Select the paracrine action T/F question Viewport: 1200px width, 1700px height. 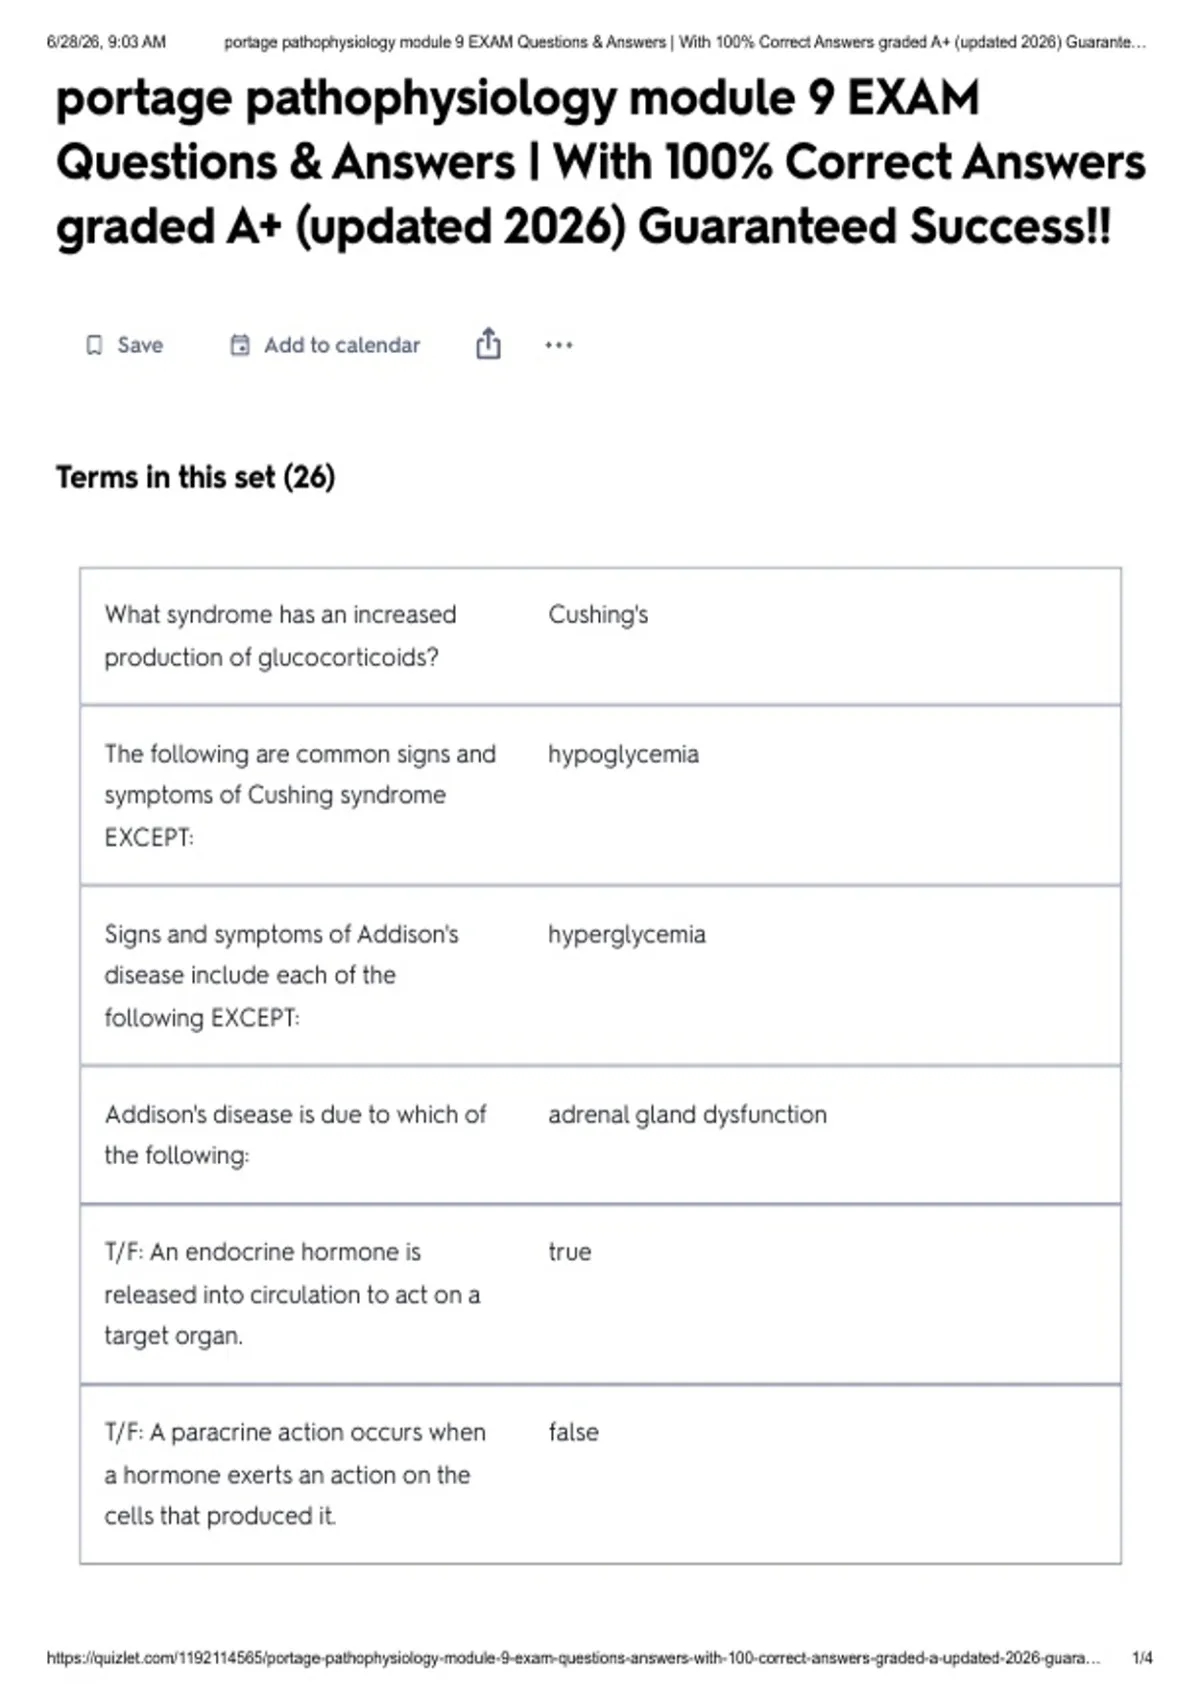(x=295, y=1474)
